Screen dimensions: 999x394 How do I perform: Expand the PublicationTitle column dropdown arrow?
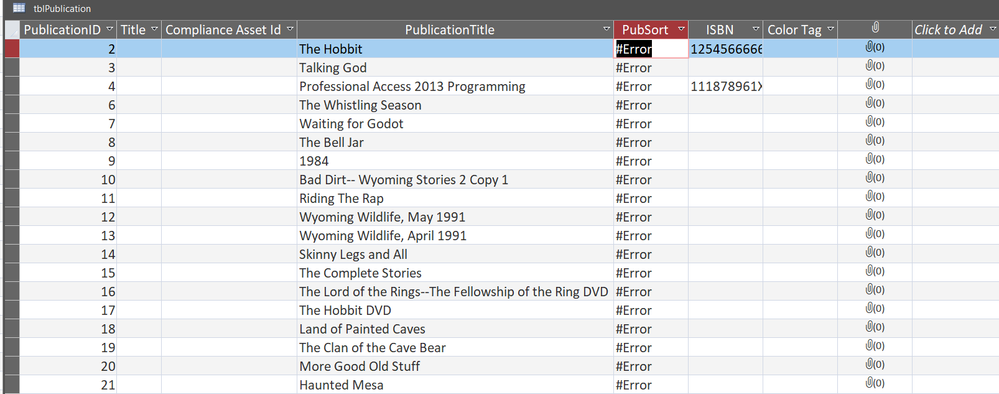tap(607, 29)
